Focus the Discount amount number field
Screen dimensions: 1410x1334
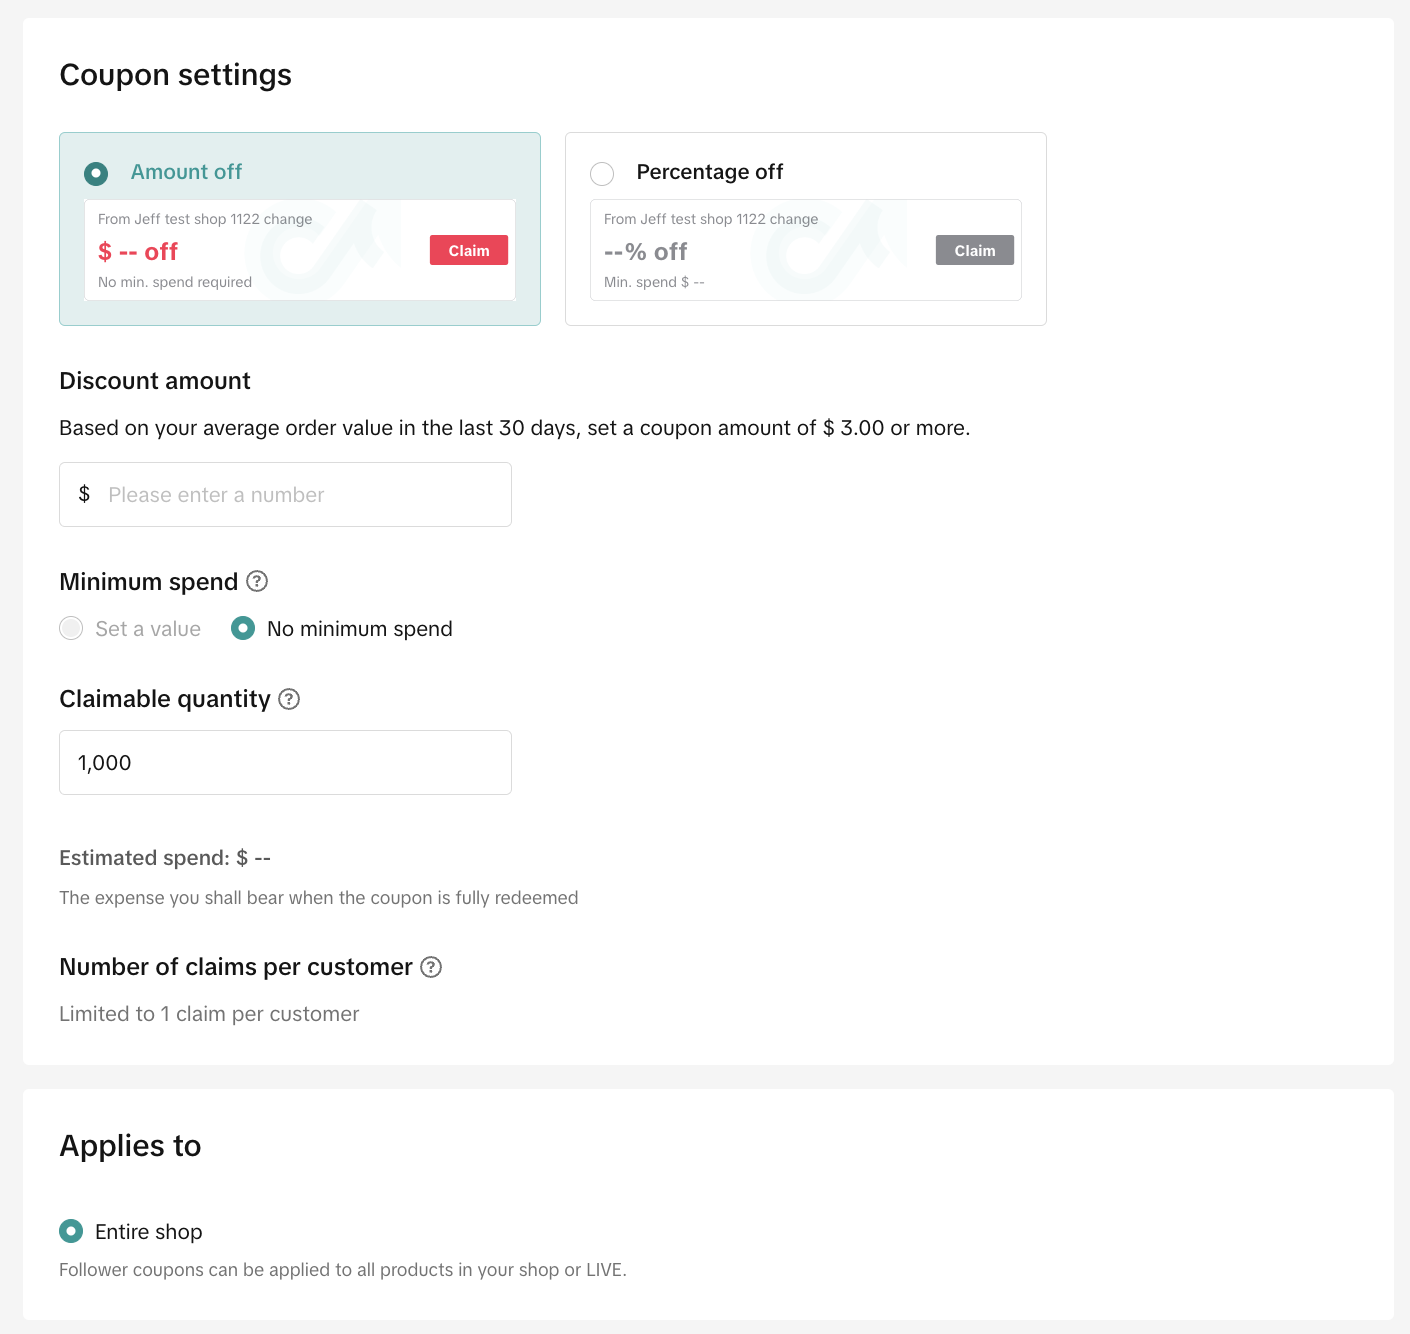(300, 495)
